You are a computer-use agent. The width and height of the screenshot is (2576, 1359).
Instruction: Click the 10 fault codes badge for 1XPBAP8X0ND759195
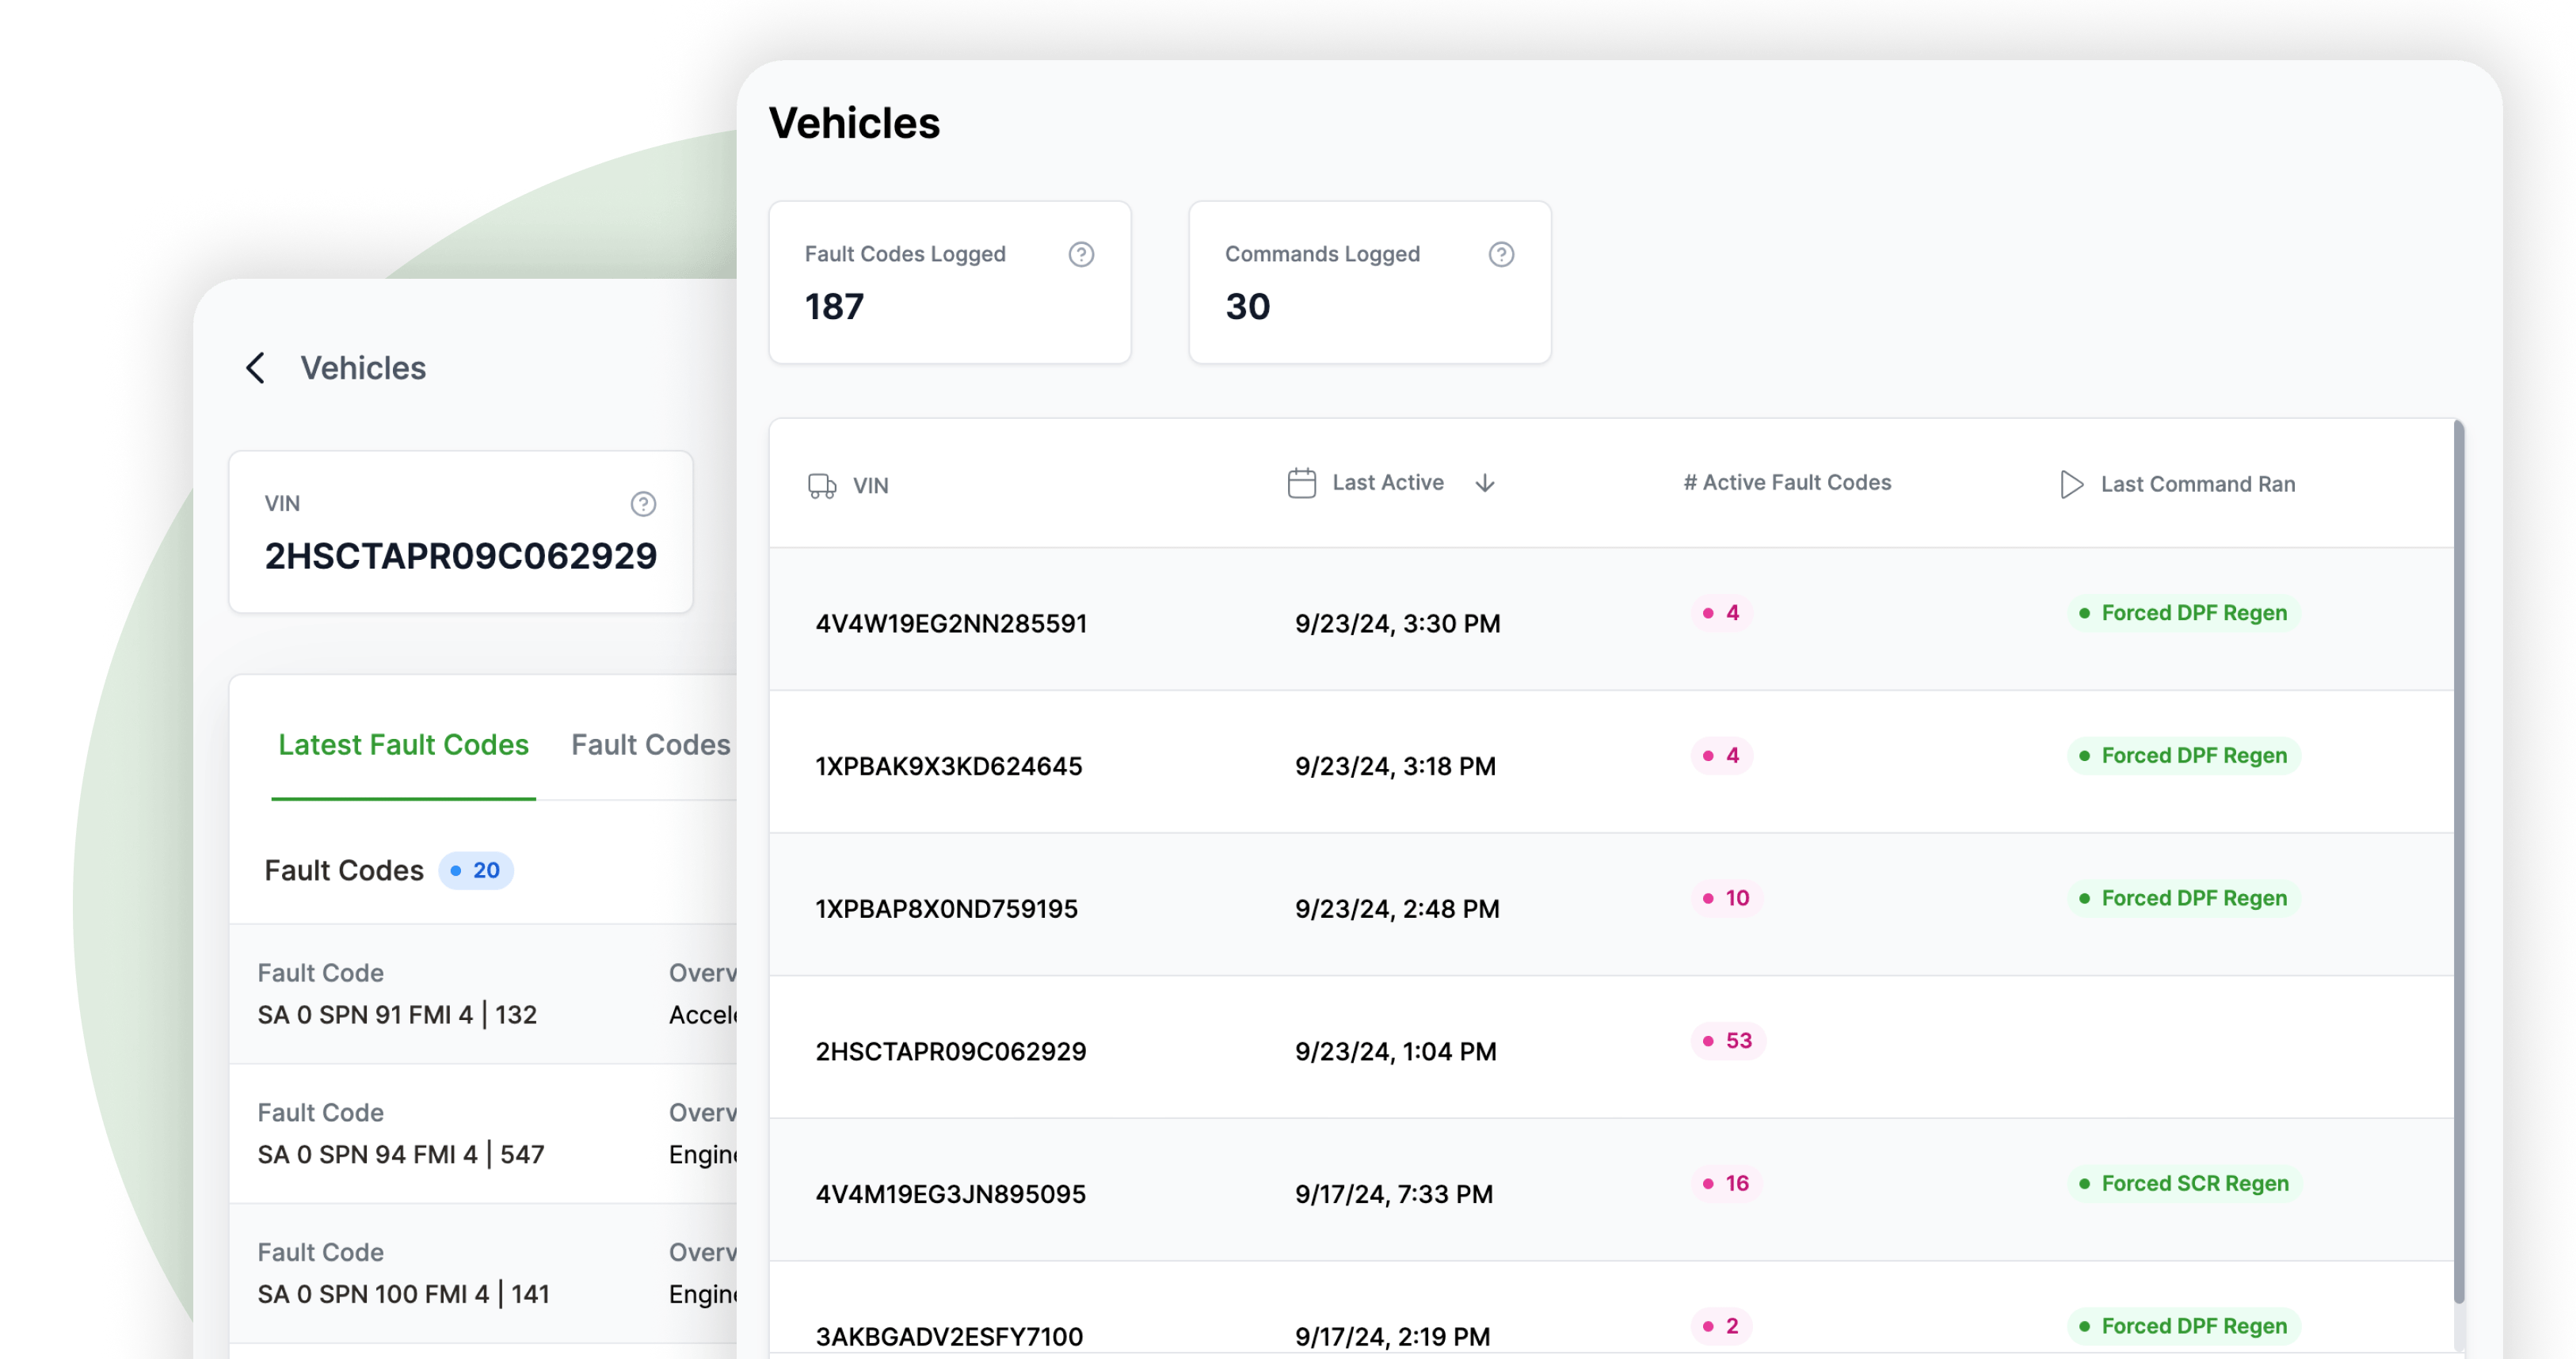[x=1726, y=898]
